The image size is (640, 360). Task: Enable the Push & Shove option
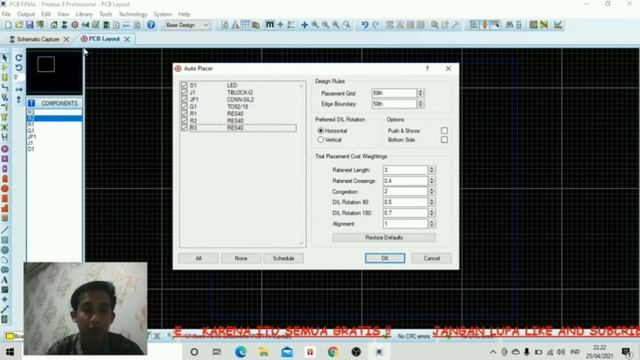click(x=444, y=131)
